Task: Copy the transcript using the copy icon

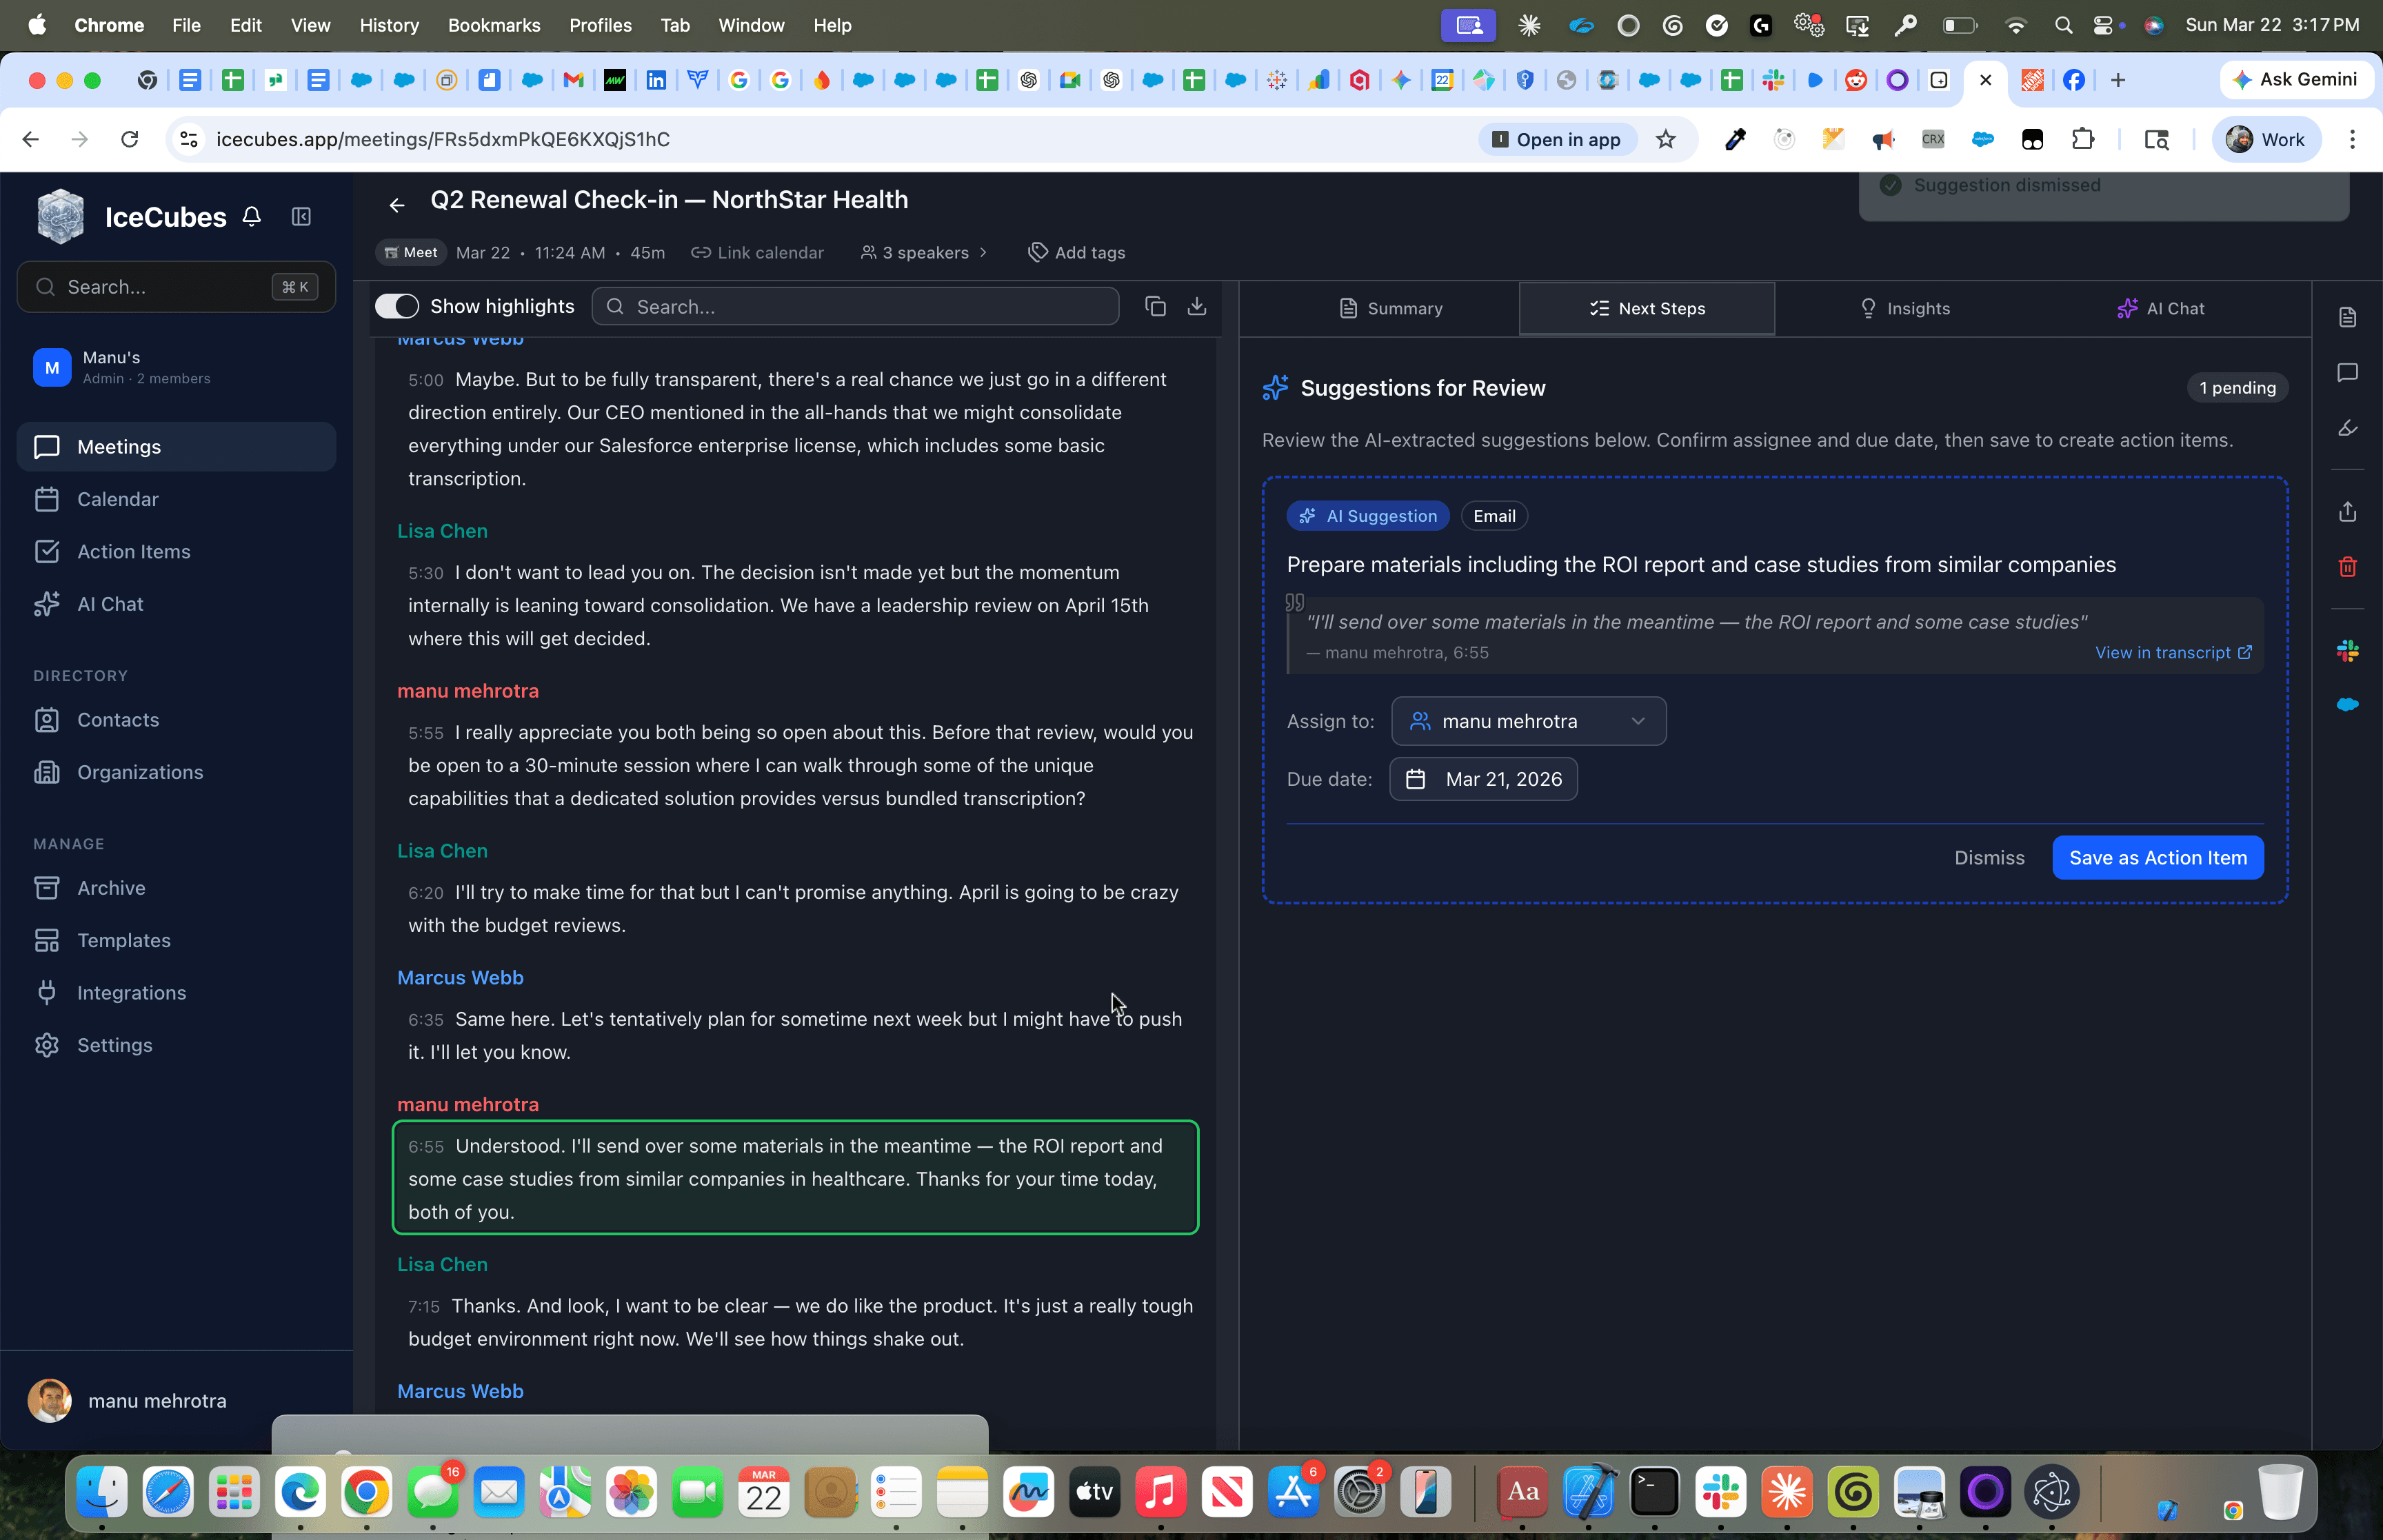Action: (x=1155, y=306)
